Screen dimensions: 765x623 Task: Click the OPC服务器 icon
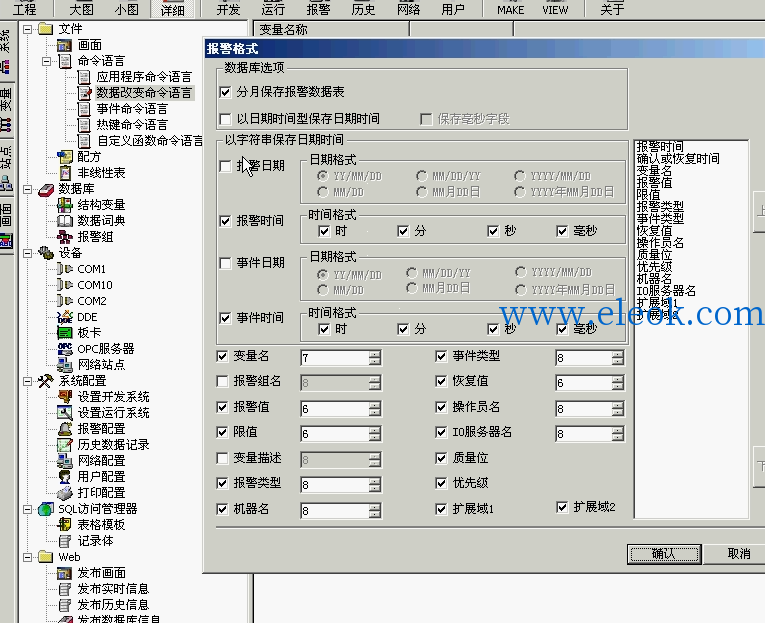(x=64, y=349)
